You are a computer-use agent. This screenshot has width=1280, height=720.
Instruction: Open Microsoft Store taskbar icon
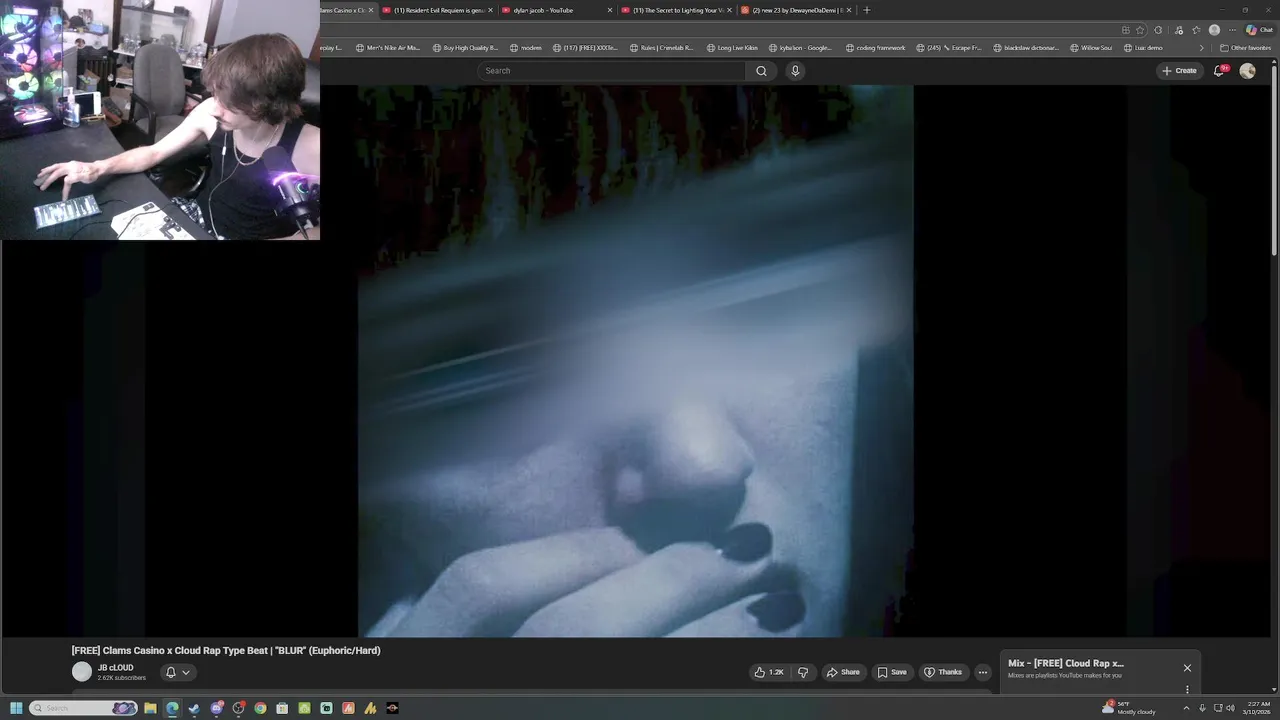click(x=282, y=708)
